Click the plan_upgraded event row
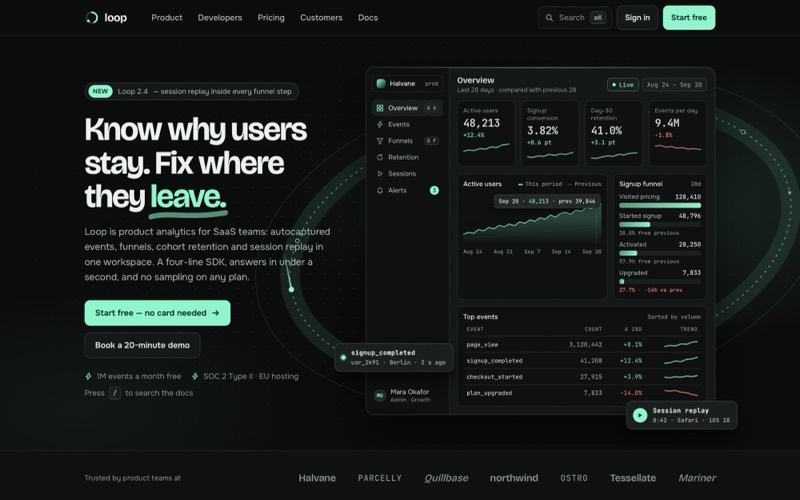The height and width of the screenshot is (500, 800). pyautogui.click(x=582, y=393)
